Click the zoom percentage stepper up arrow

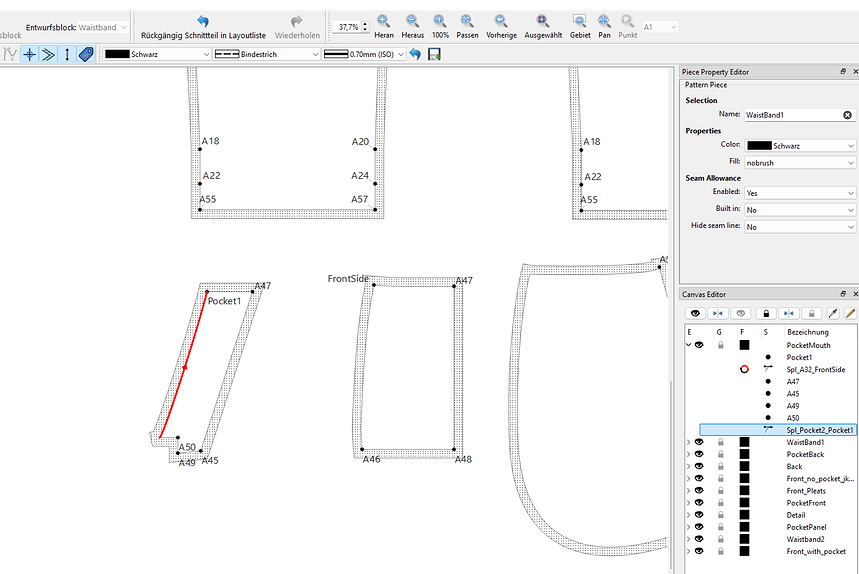(365, 24)
